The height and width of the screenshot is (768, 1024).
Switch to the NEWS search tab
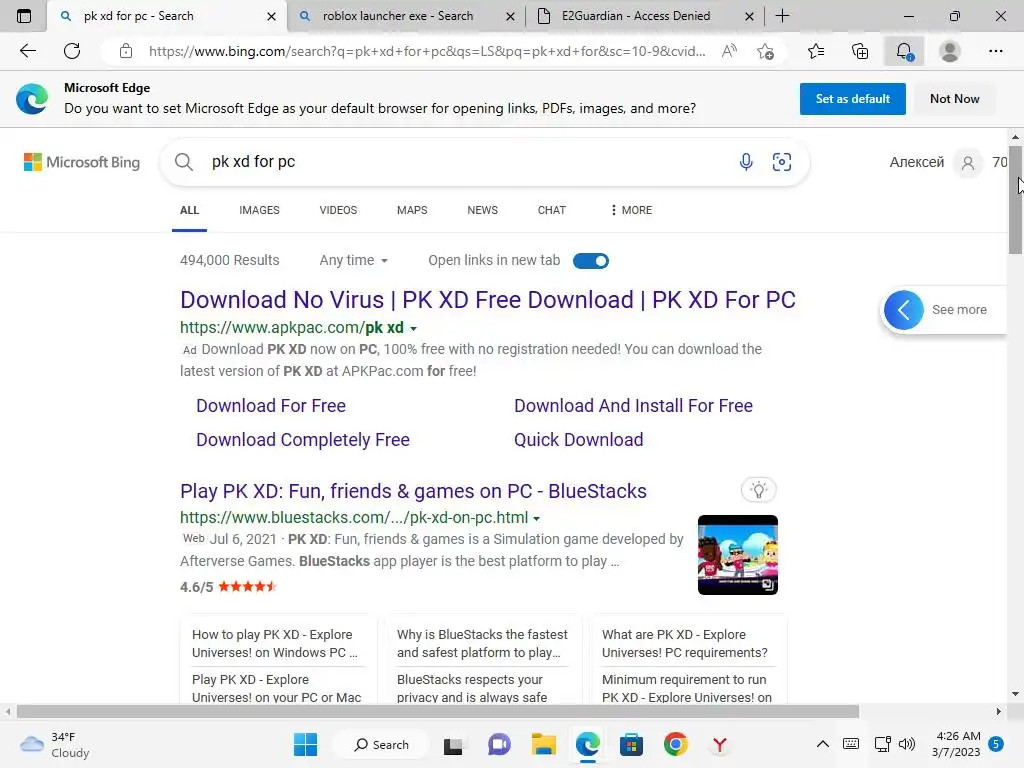pyautogui.click(x=483, y=210)
